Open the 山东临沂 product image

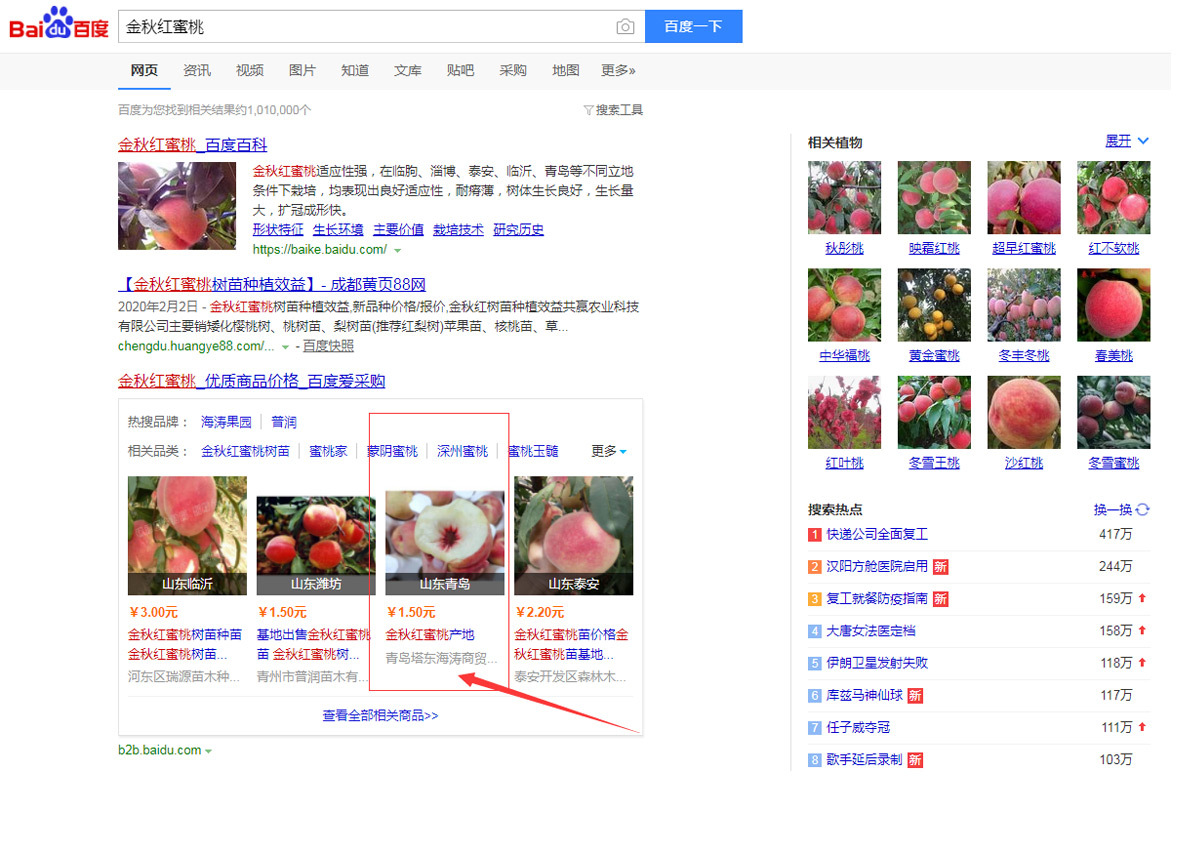(187, 535)
